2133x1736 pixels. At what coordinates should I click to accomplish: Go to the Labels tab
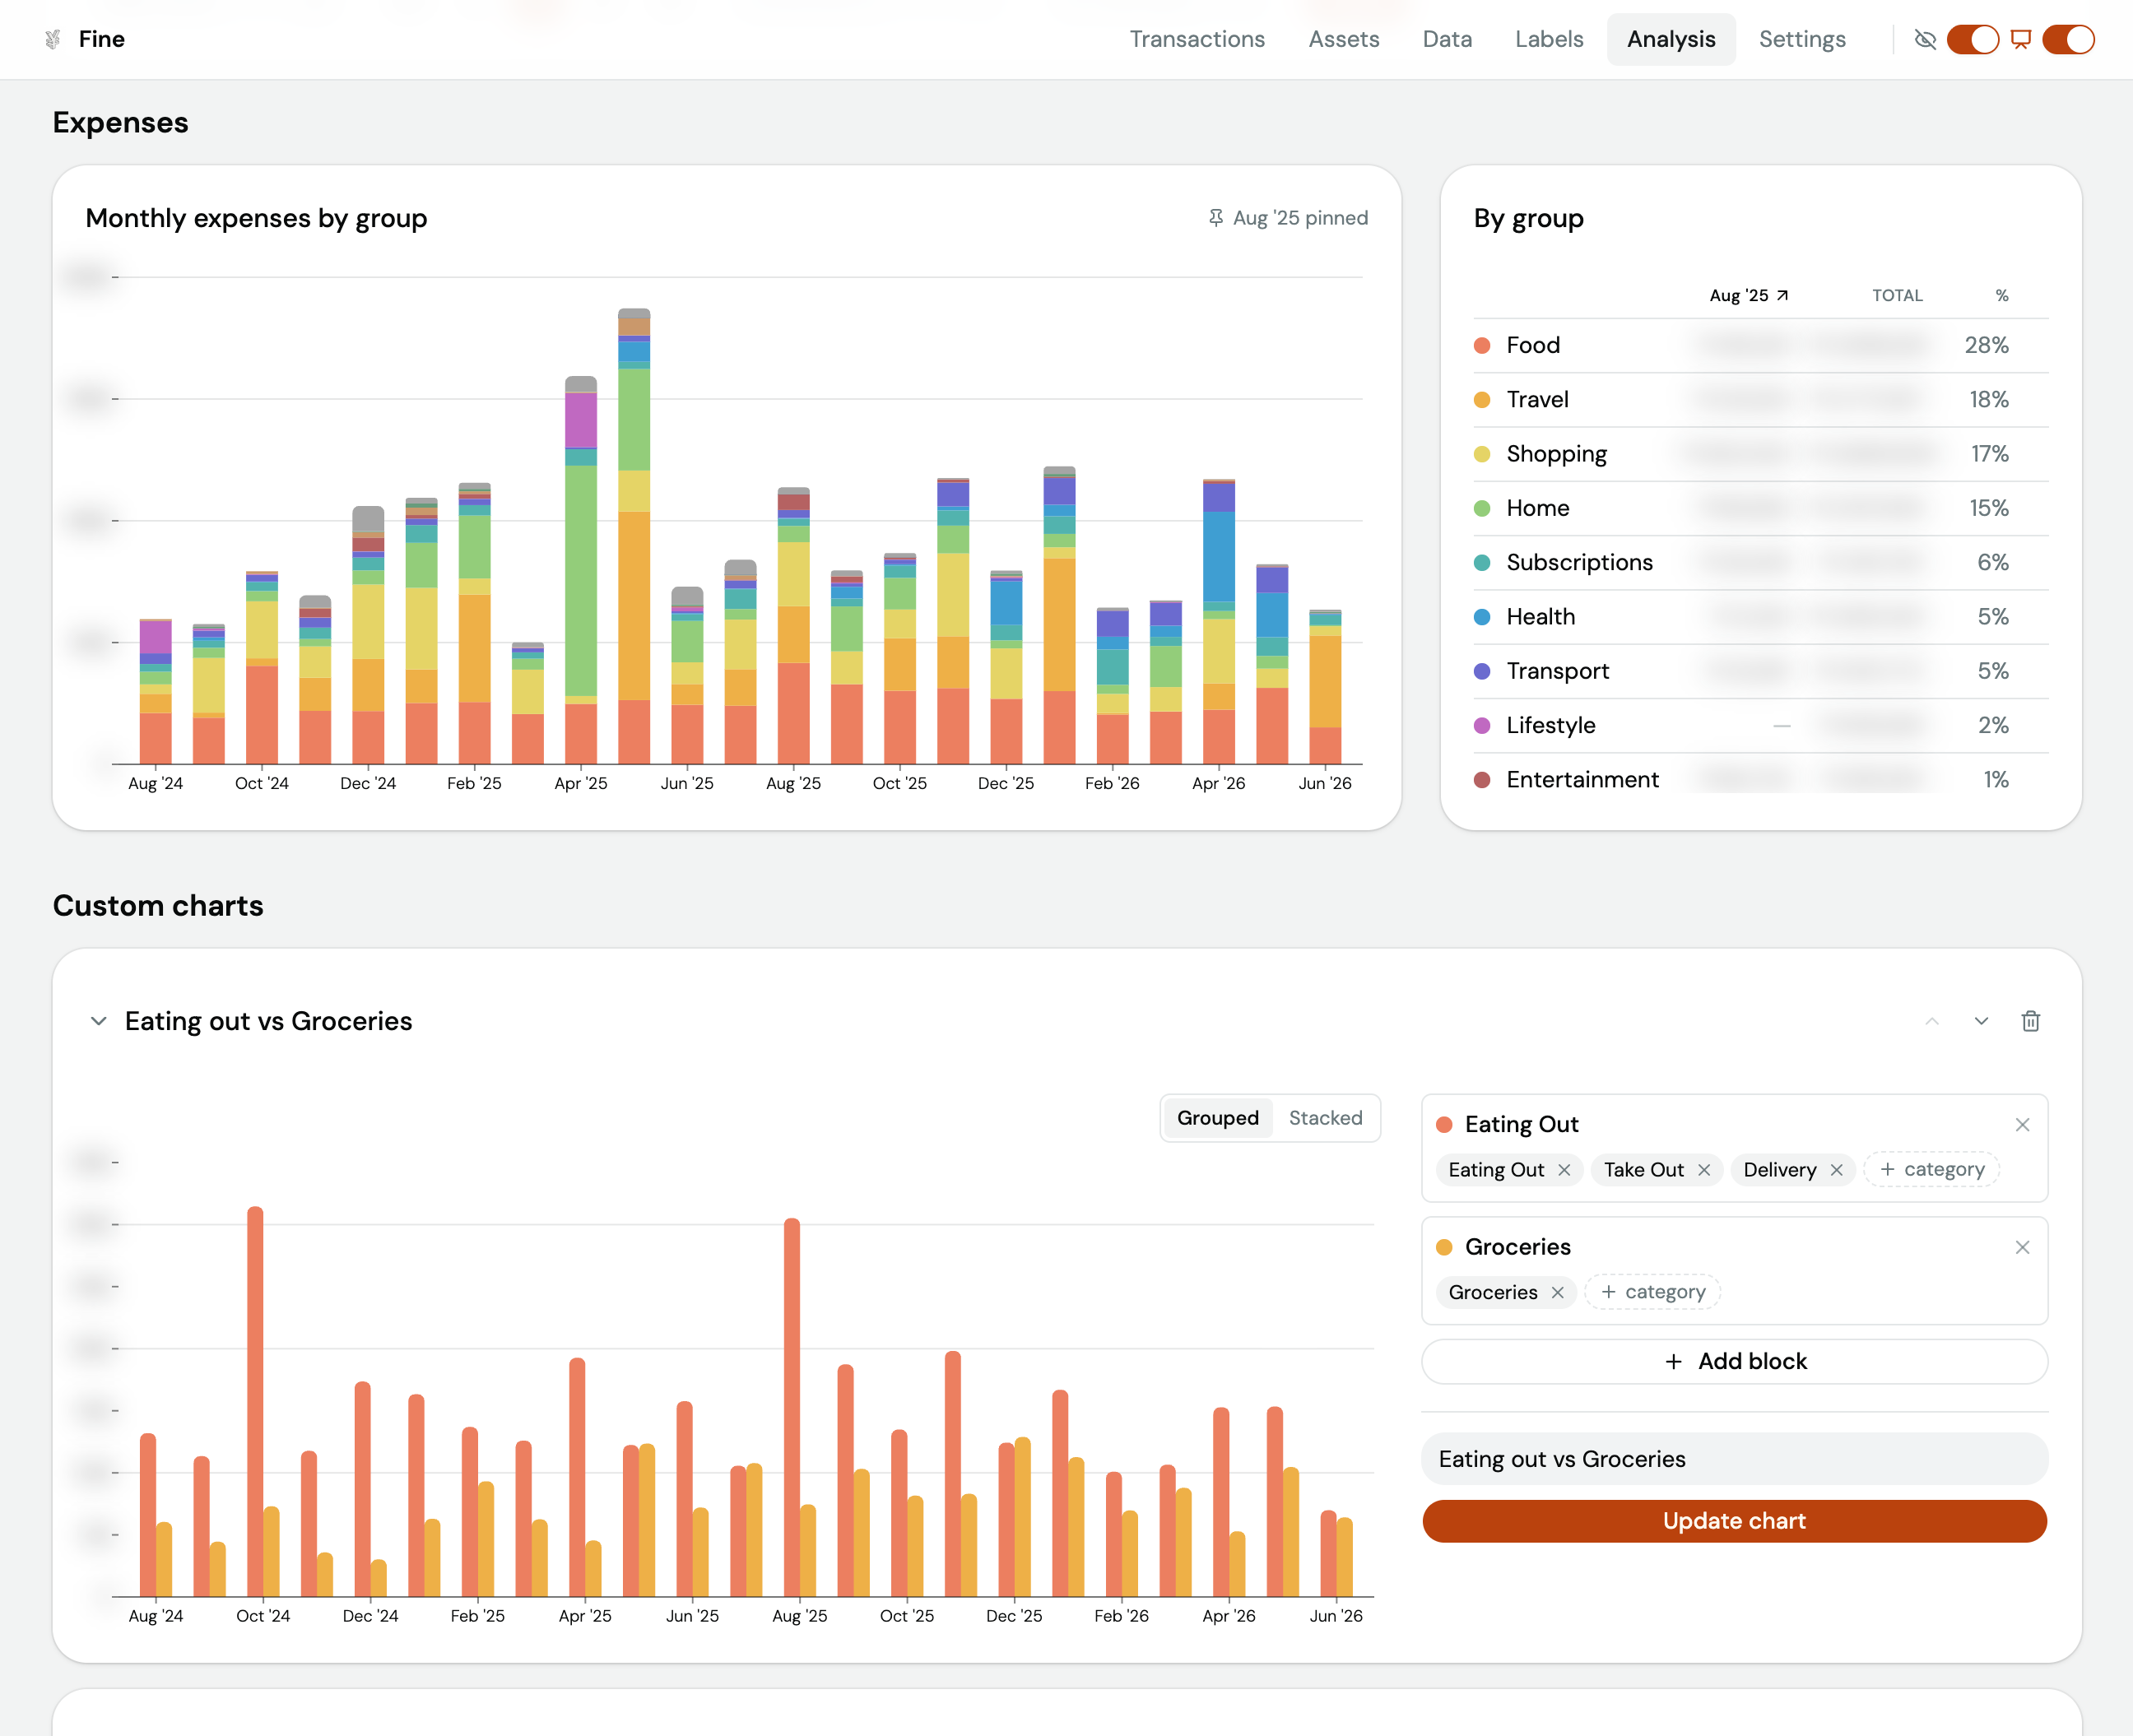[1549, 39]
